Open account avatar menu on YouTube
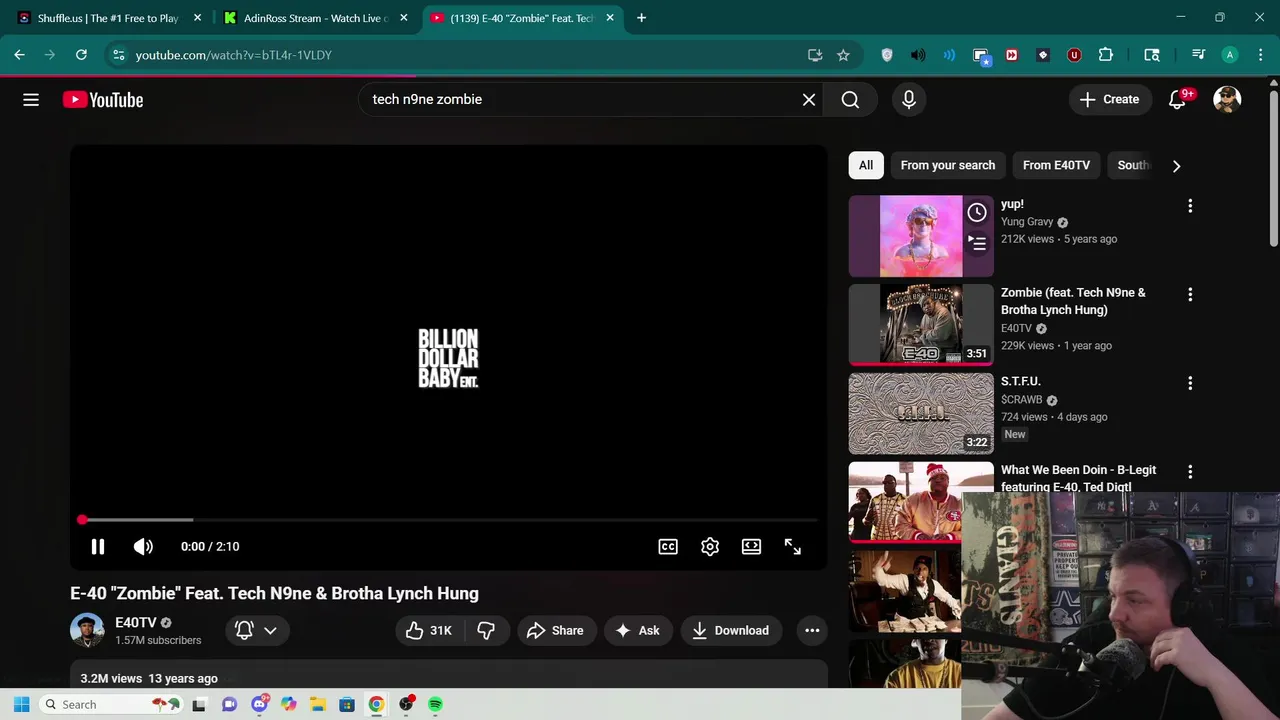This screenshot has height=720, width=1280. pyautogui.click(x=1227, y=100)
